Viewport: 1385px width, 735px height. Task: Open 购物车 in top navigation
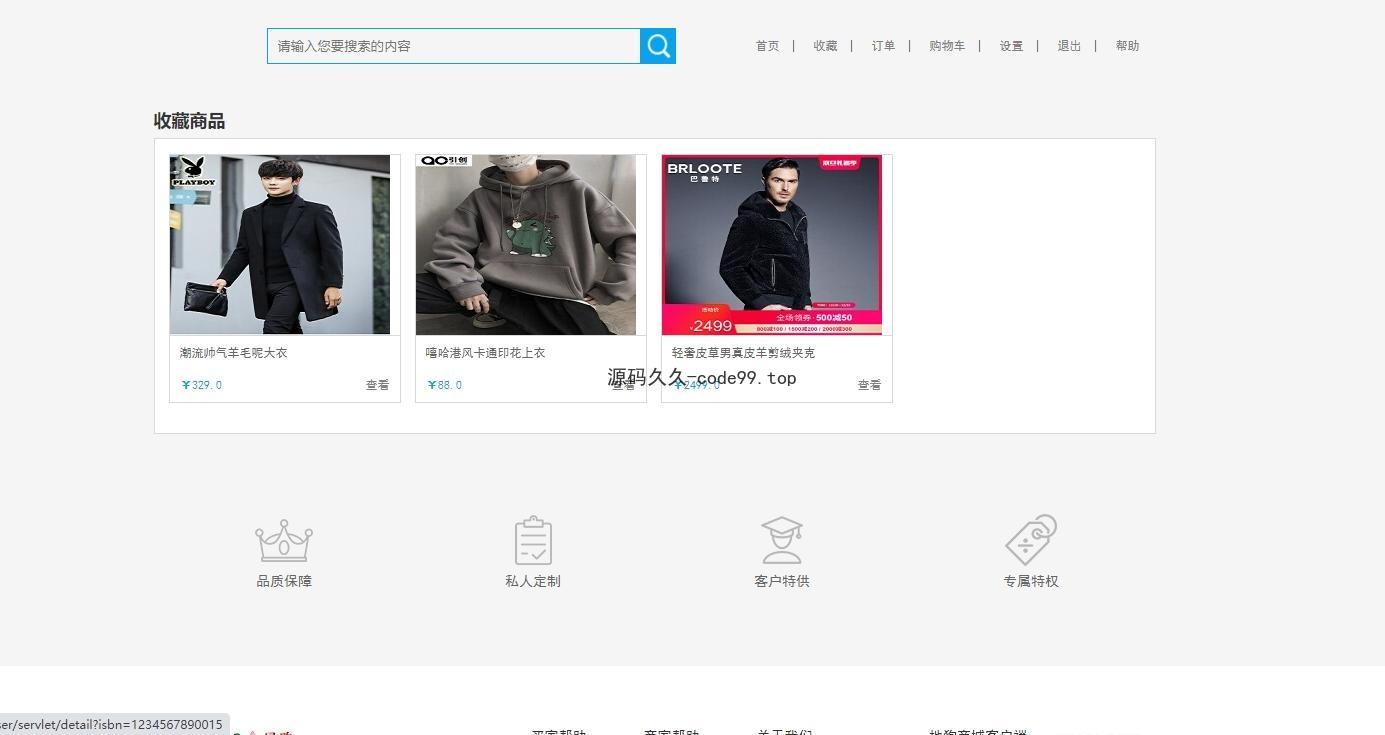coord(947,46)
